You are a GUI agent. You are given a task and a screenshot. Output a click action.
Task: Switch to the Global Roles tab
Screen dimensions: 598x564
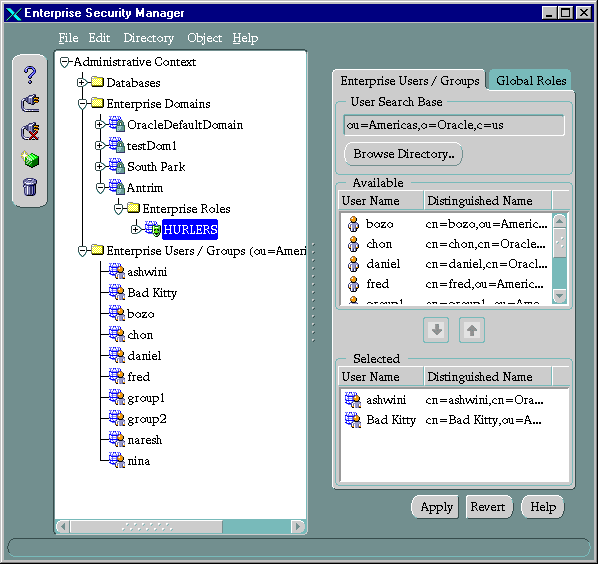(x=530, y=80)
